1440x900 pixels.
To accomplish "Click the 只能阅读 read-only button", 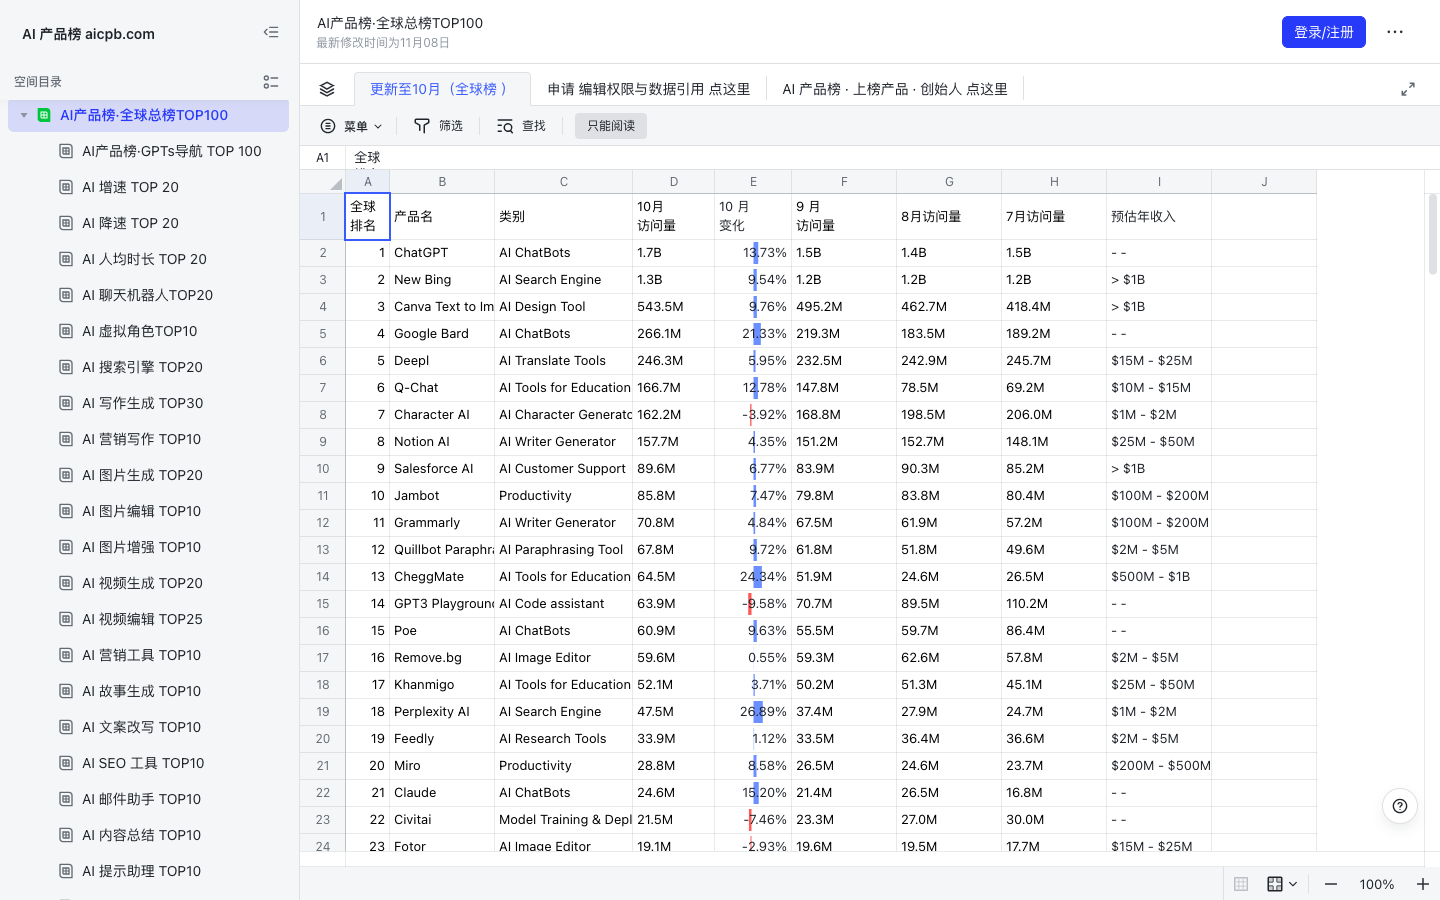I will (x=611, y=126).
